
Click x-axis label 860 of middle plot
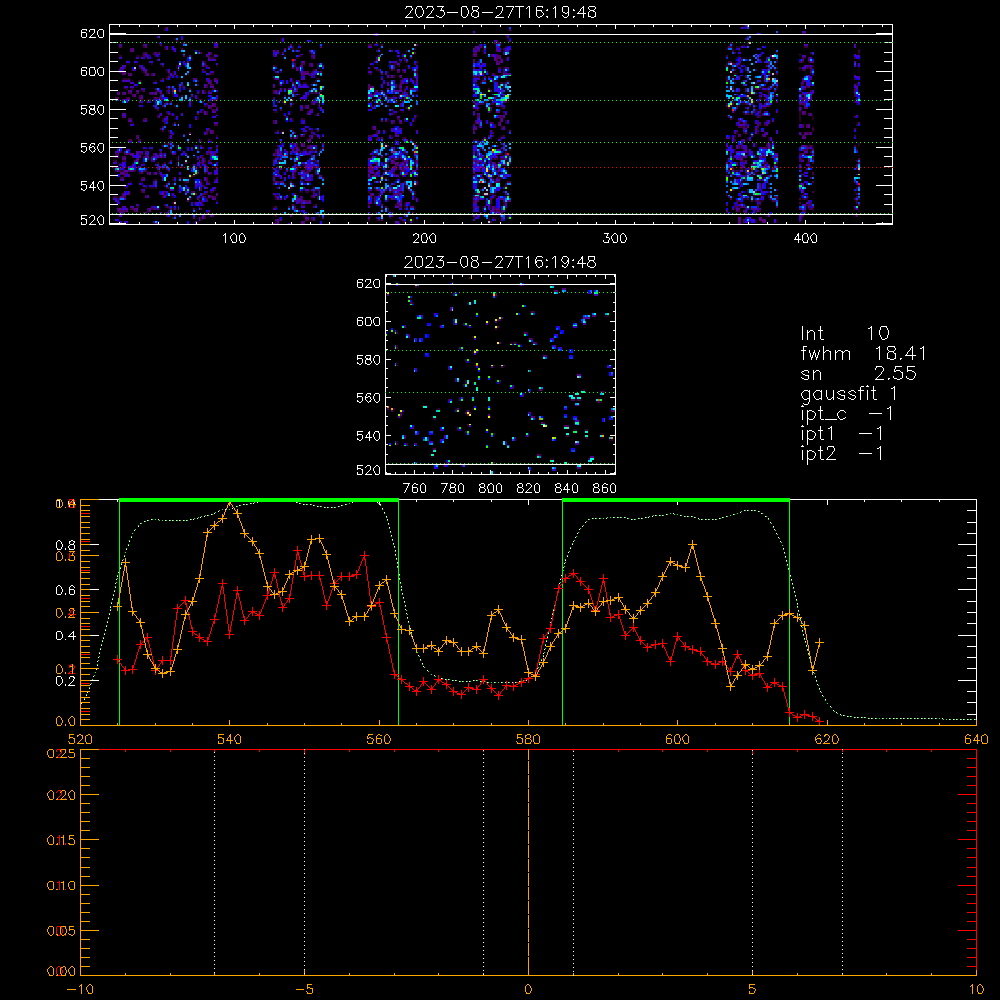(605, 489)
